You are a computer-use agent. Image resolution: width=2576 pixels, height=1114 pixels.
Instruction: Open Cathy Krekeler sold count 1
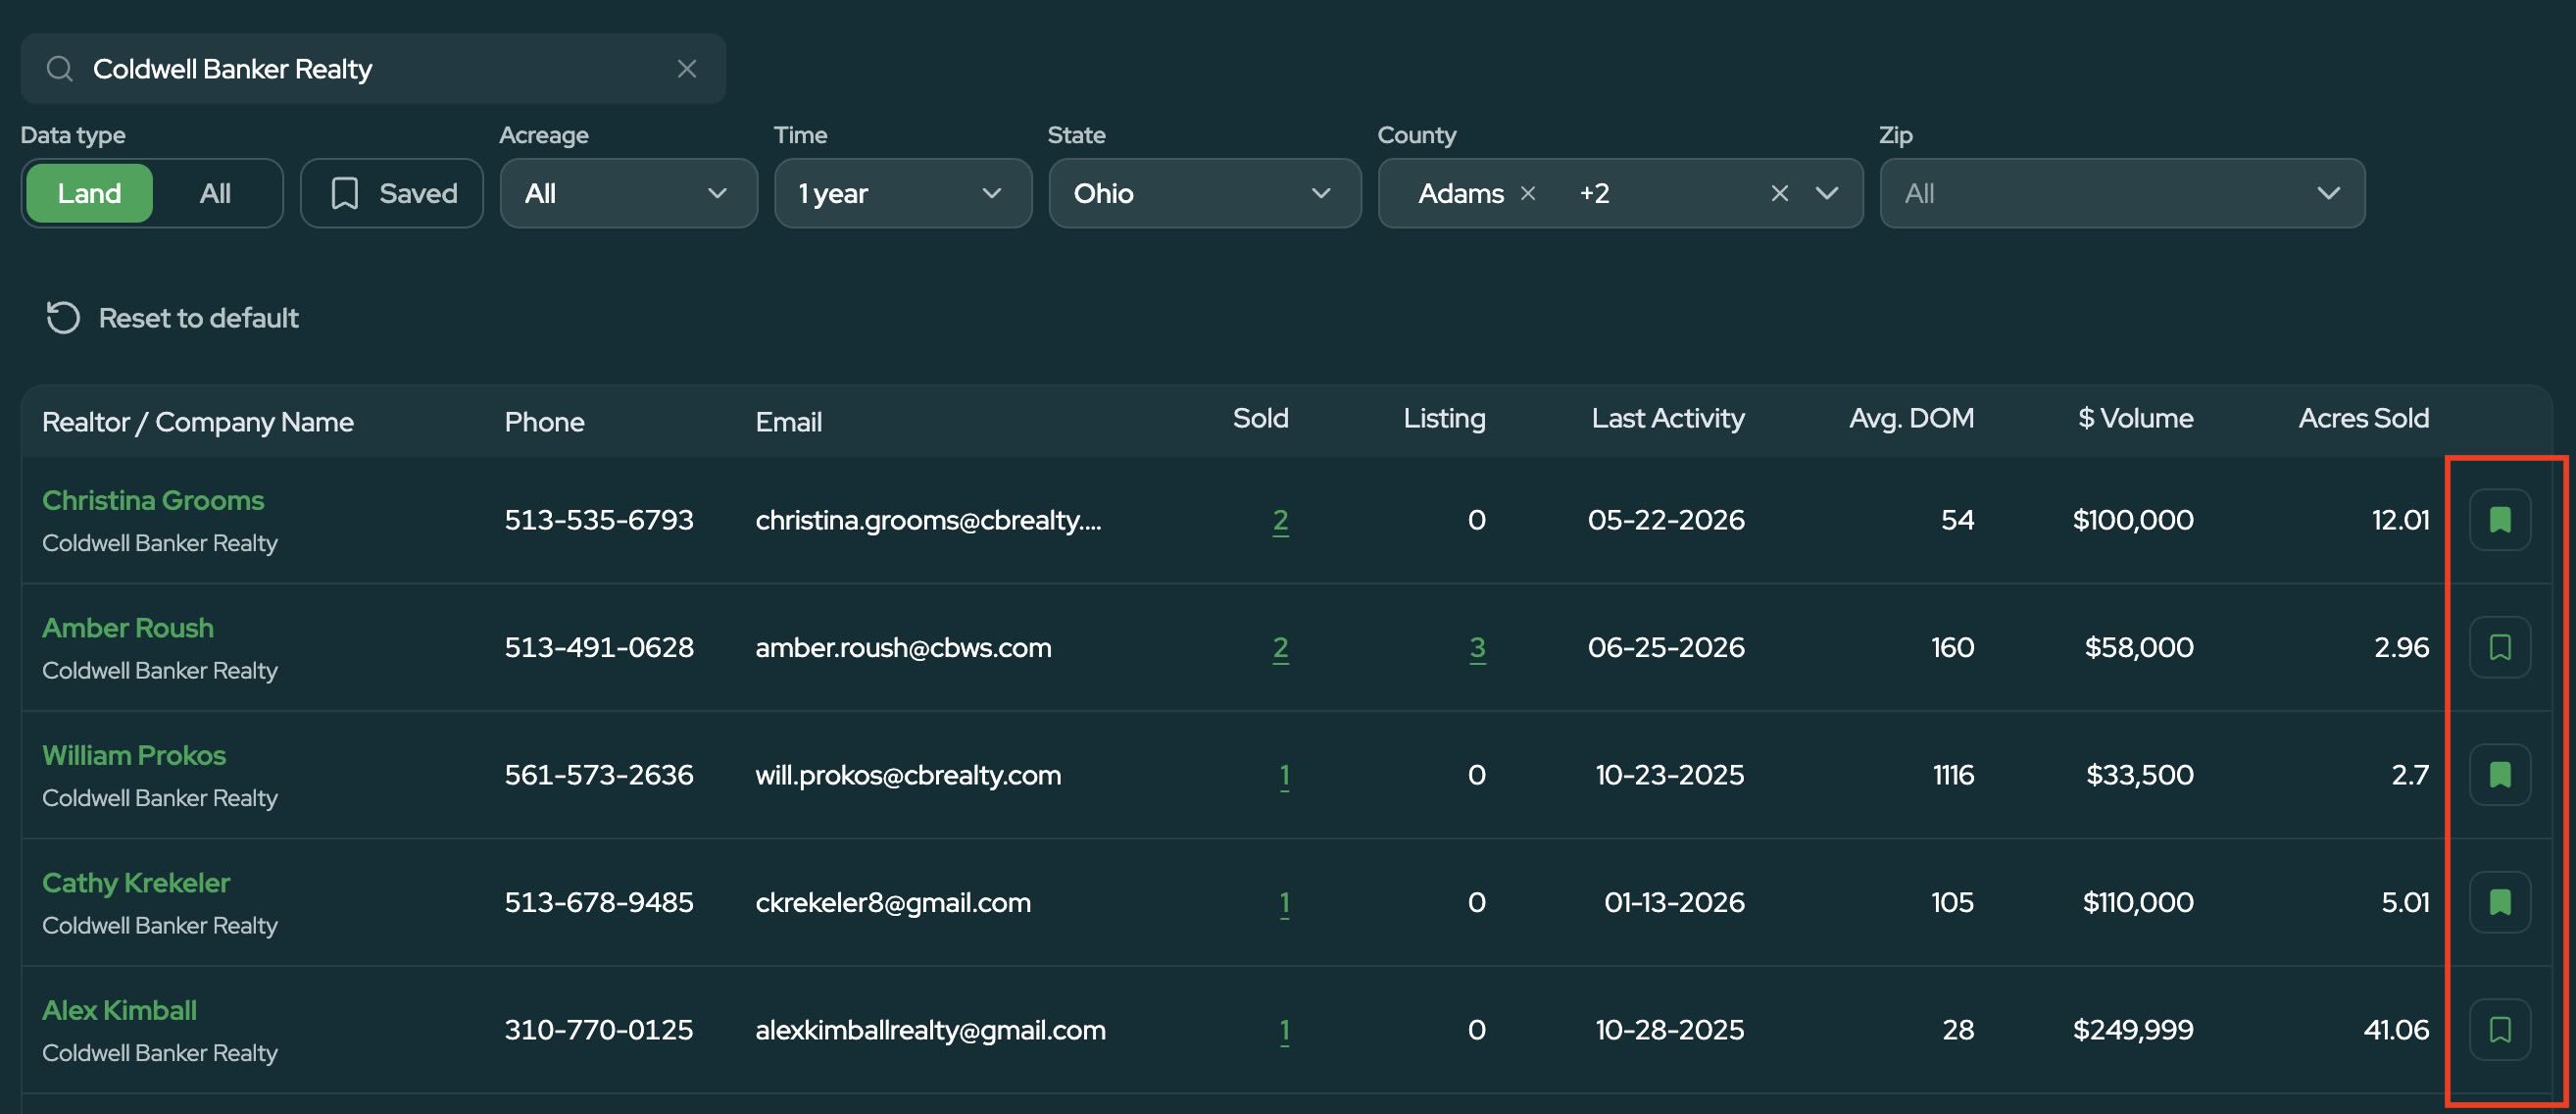tap(1284, 903)
